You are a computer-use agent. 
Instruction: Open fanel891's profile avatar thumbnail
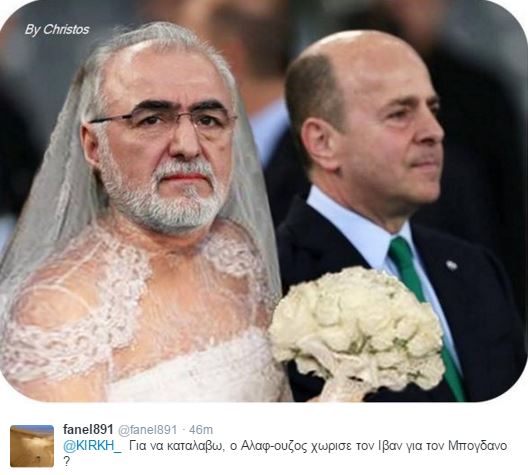click(32, 446)
